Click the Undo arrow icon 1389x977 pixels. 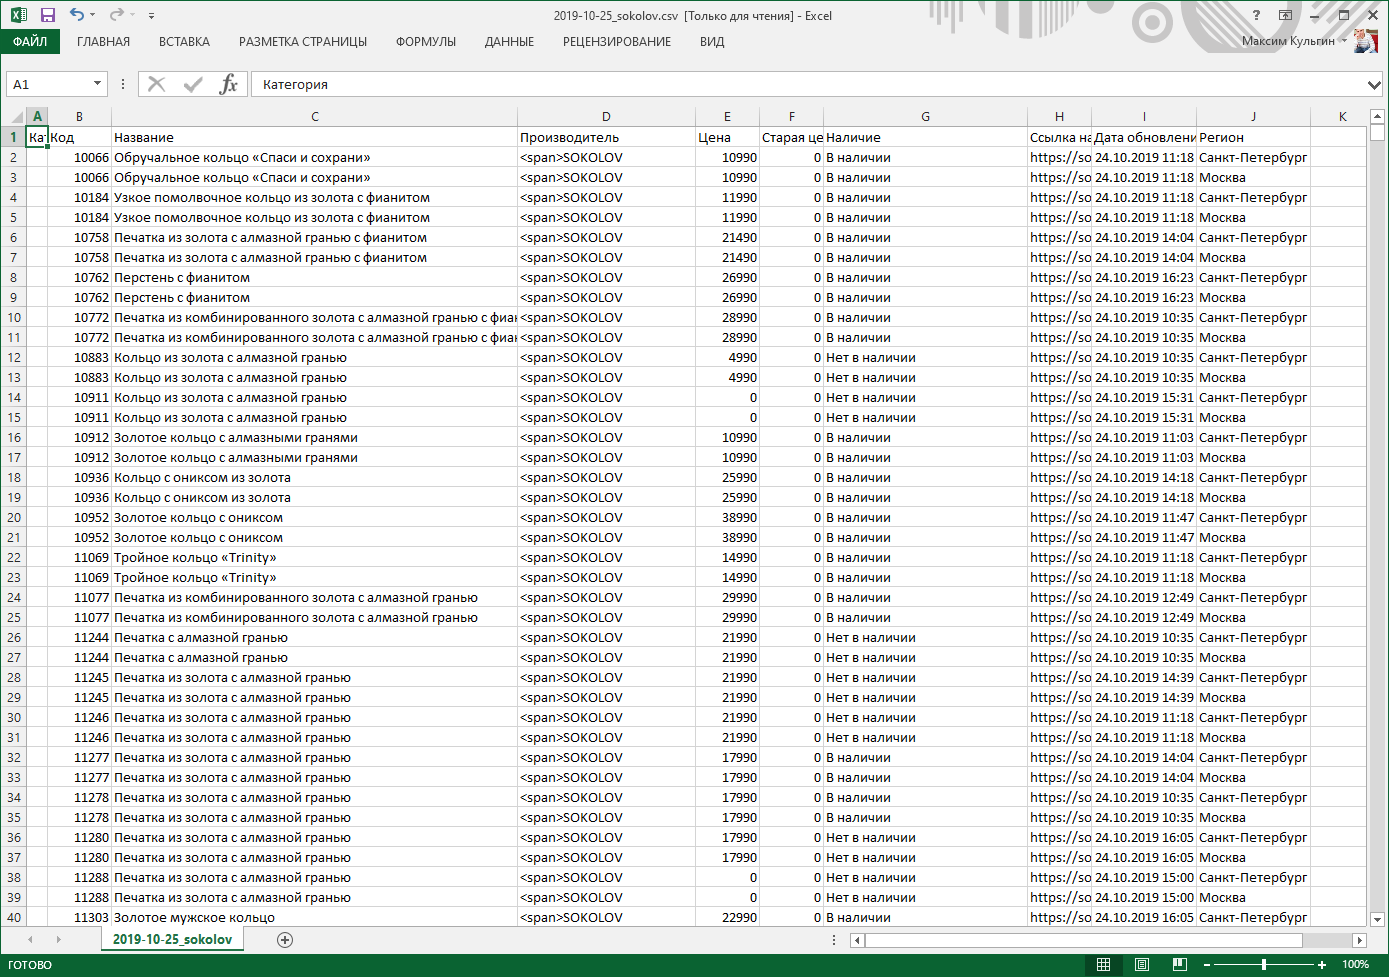77,15
